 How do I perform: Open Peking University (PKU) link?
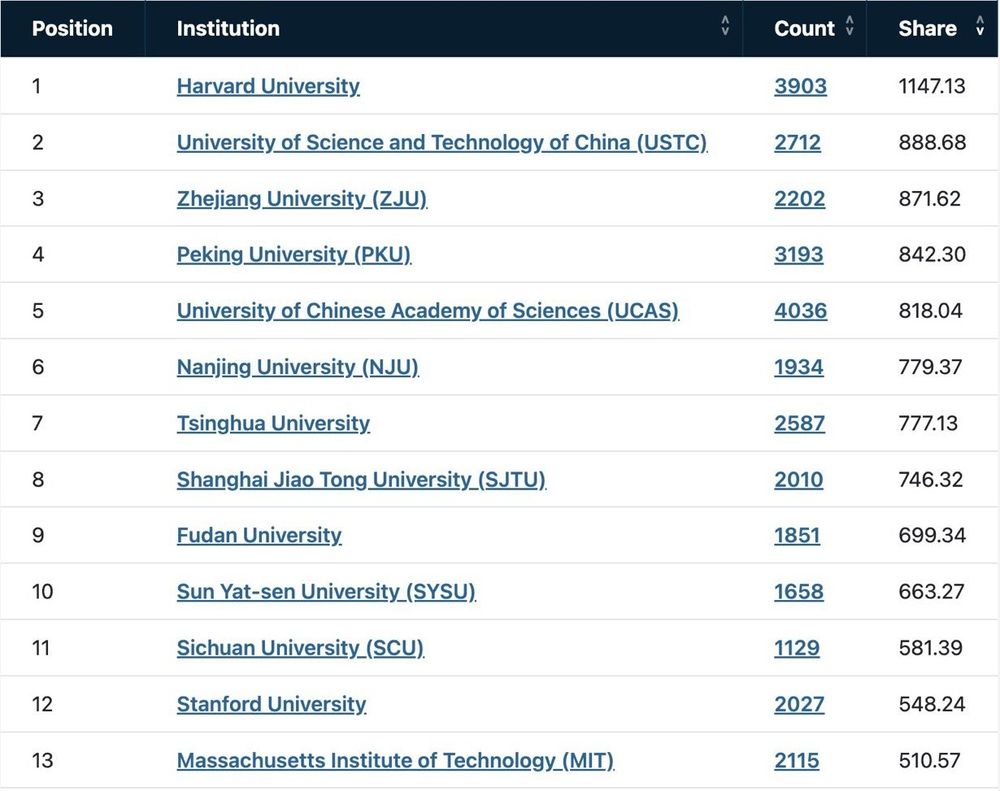tap(294, 255)
